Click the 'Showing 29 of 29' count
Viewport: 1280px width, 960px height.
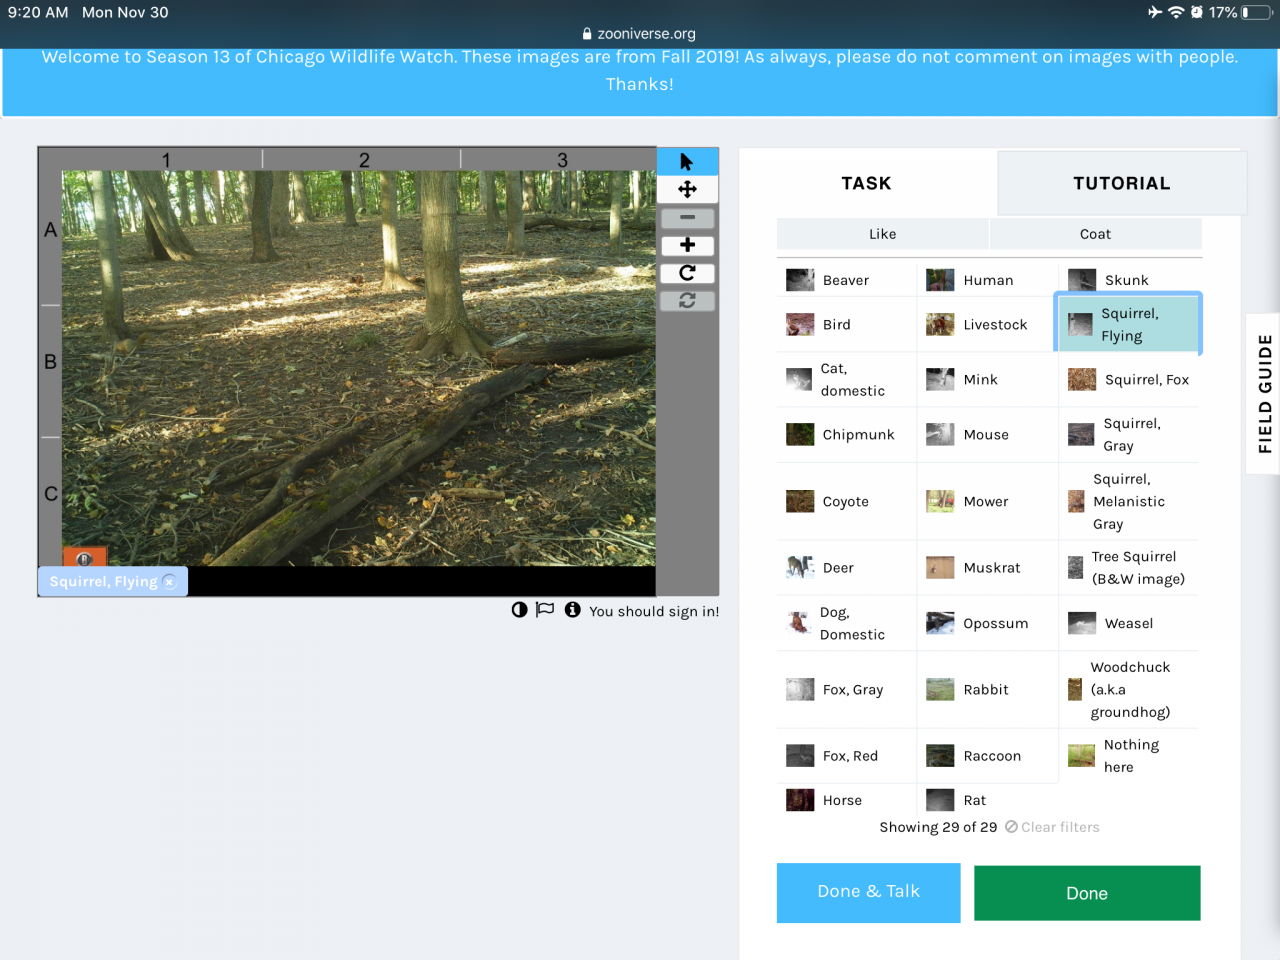[x=938, y=827]
